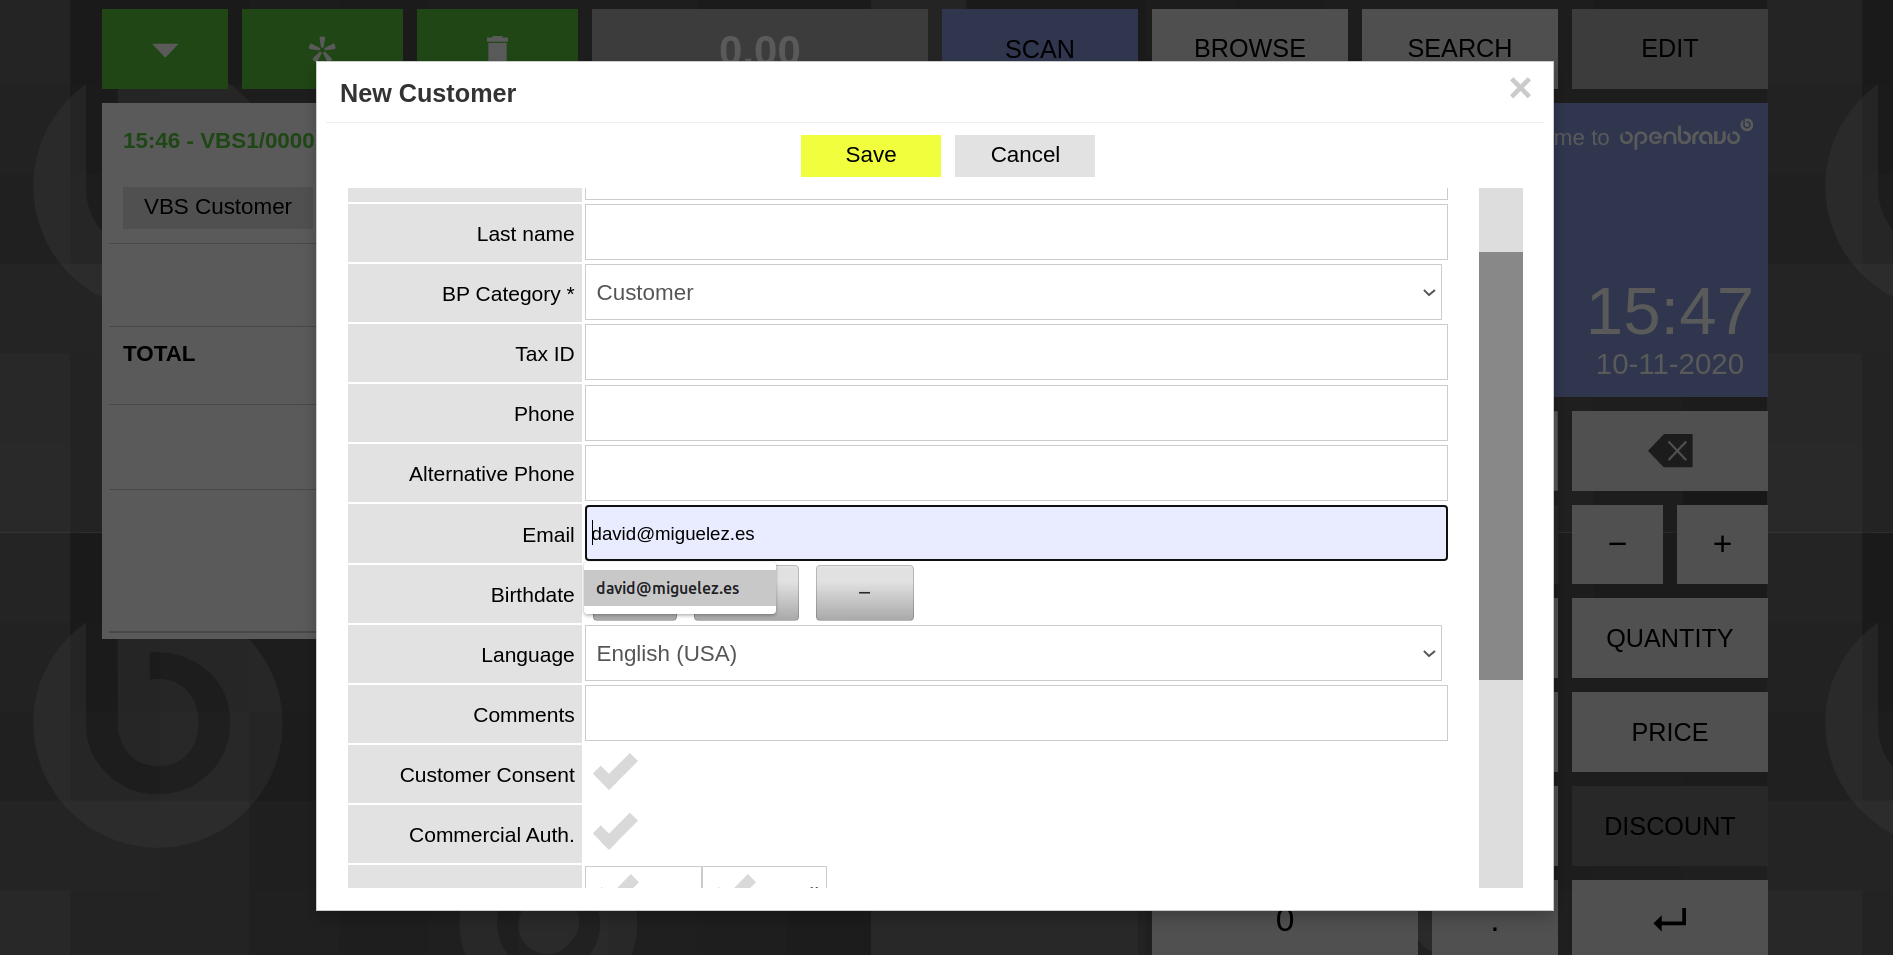Click the backspace key icon
The image size is (1893, 955).
click(x=1669, y=451)
